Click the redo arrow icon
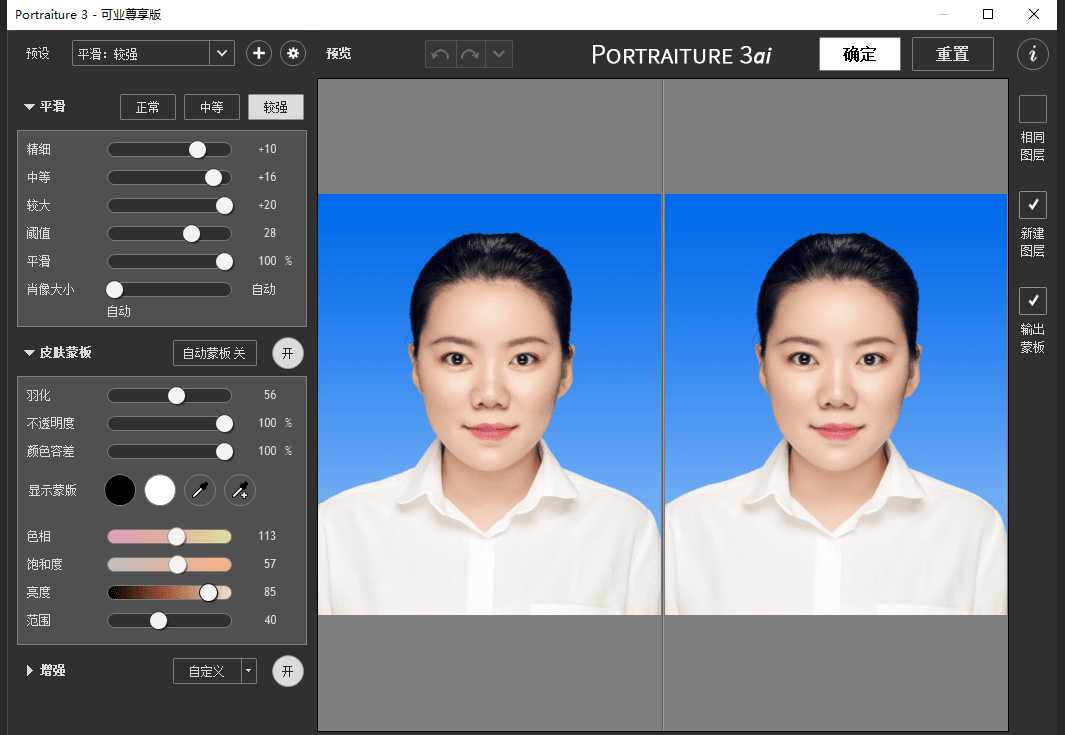Screen dimensions: 1065x735 pos(469,54)
